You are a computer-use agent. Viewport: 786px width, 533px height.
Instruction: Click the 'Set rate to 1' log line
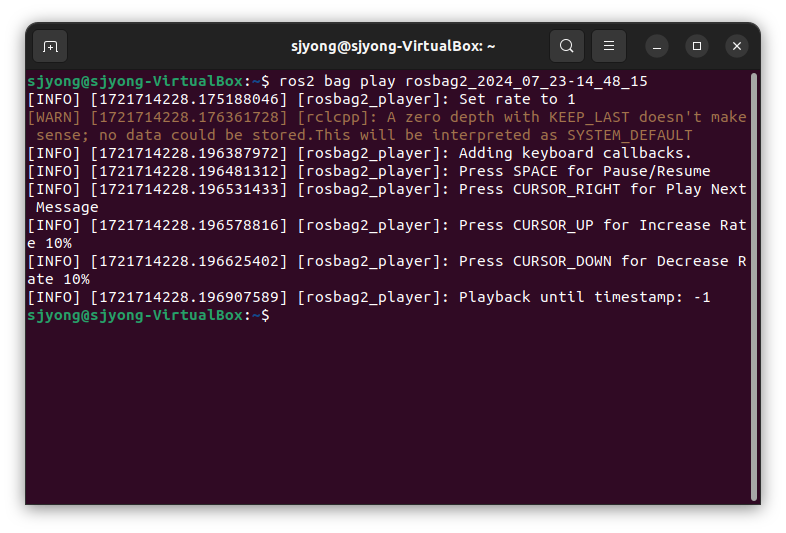(x=301, y=99)
